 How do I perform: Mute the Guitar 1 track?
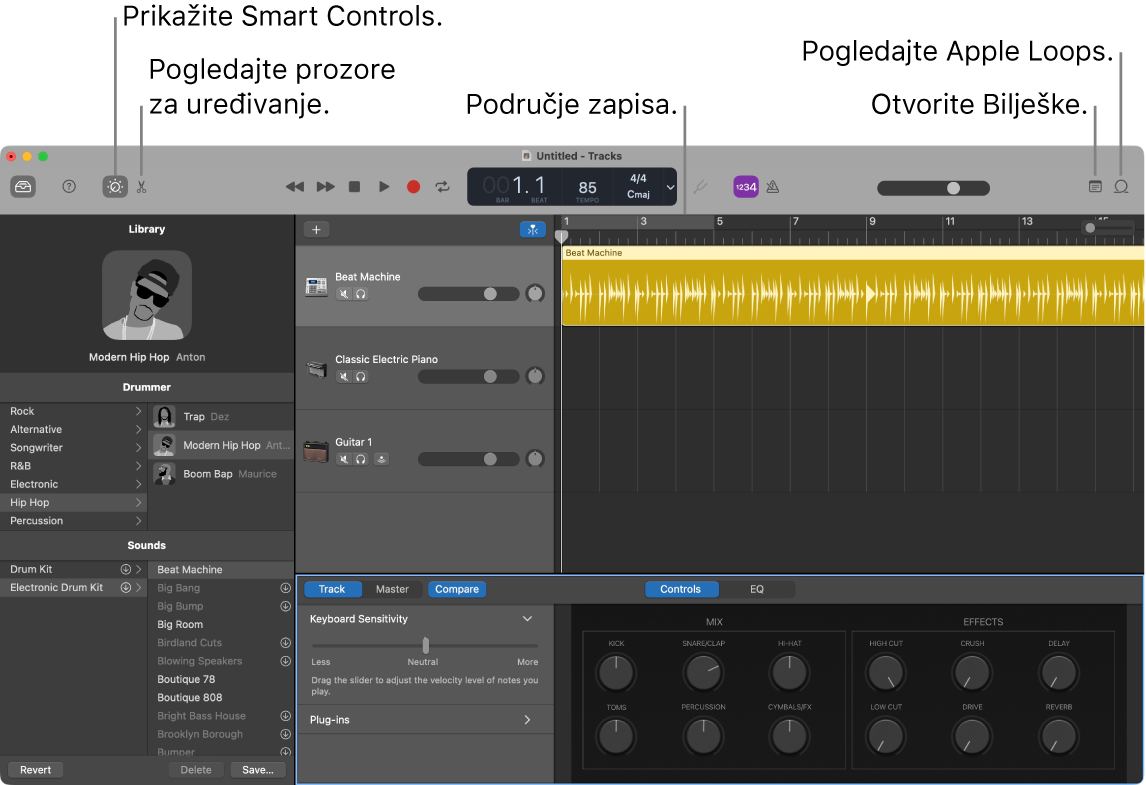(344, 459)
